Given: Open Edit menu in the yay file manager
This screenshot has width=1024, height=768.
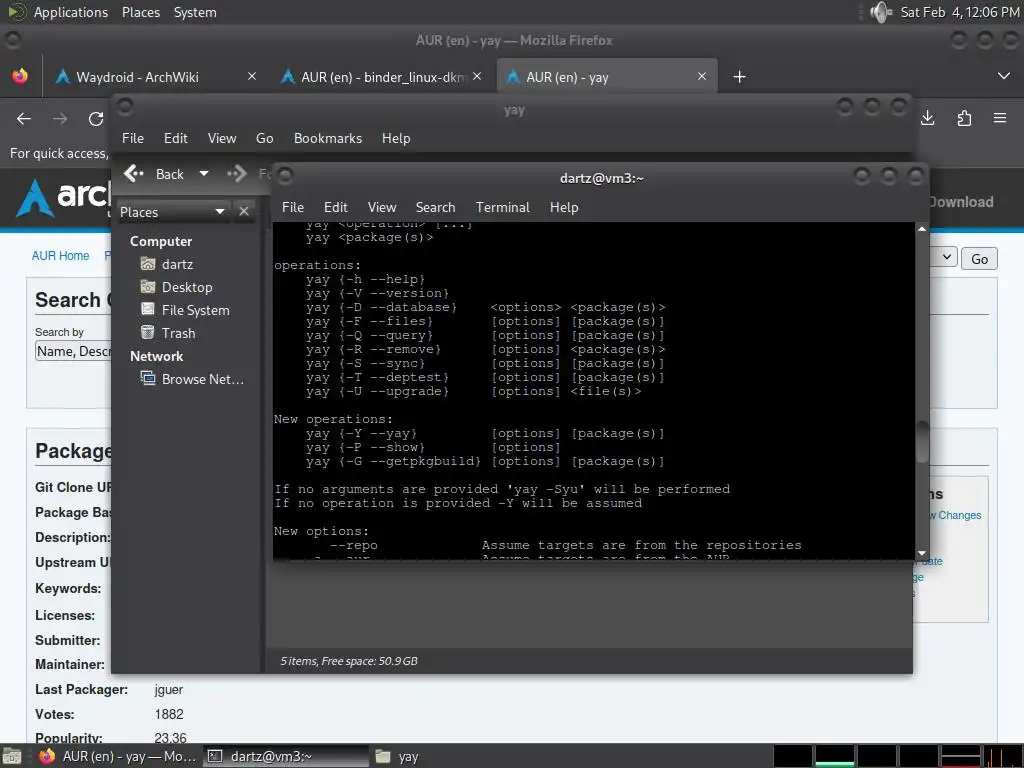Looking at the screenshot, I should click(x=176, y=138).
